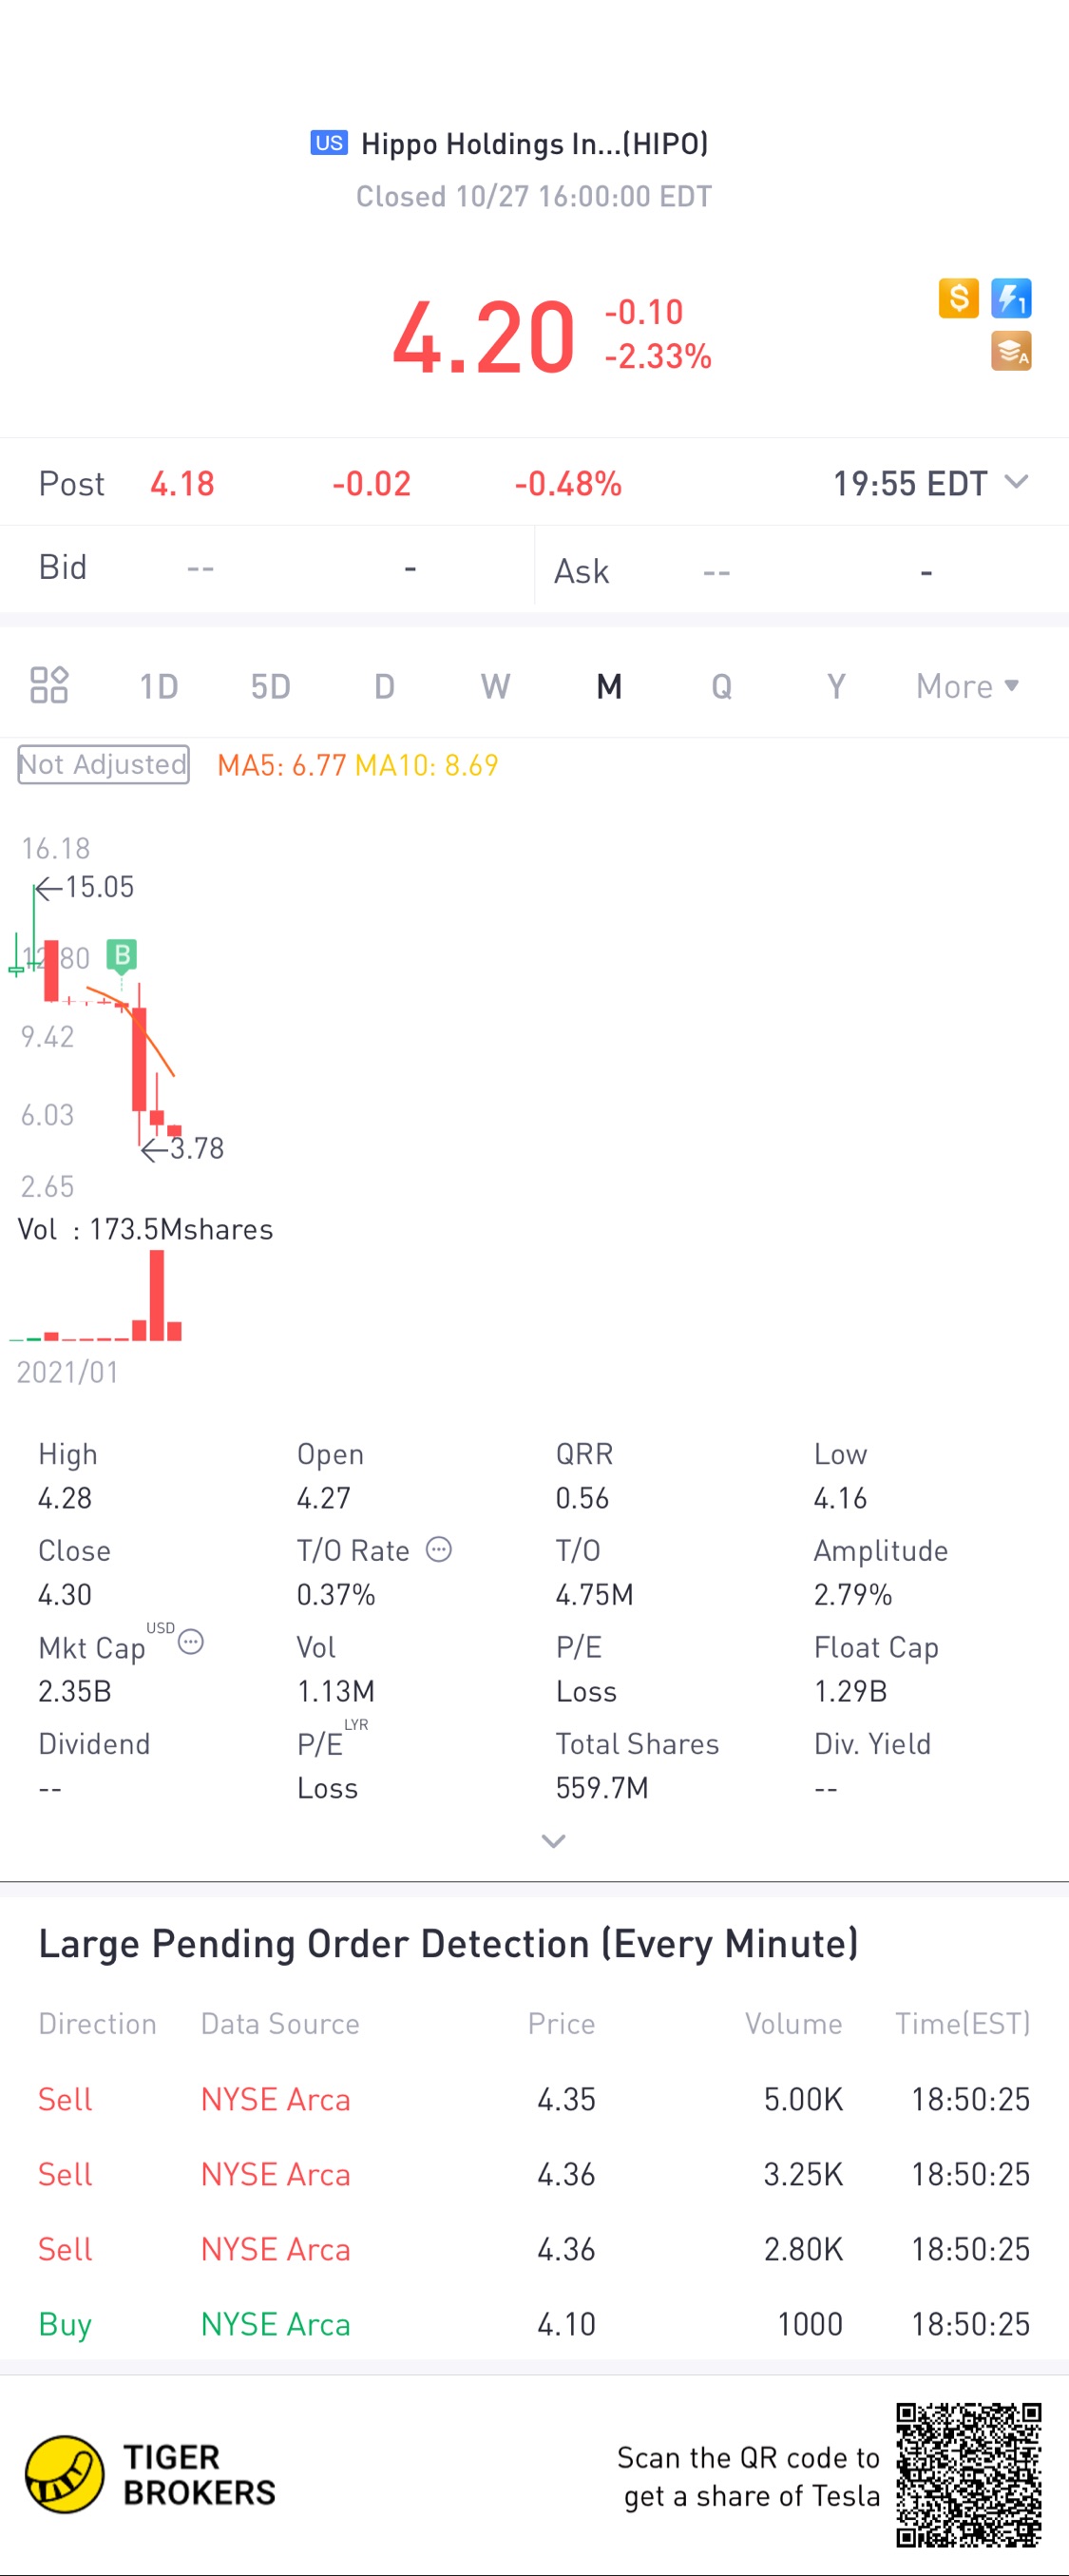Expand more stock statistics chevron
Screen dimensions: 1069x2576
(x=553, y=1841)
